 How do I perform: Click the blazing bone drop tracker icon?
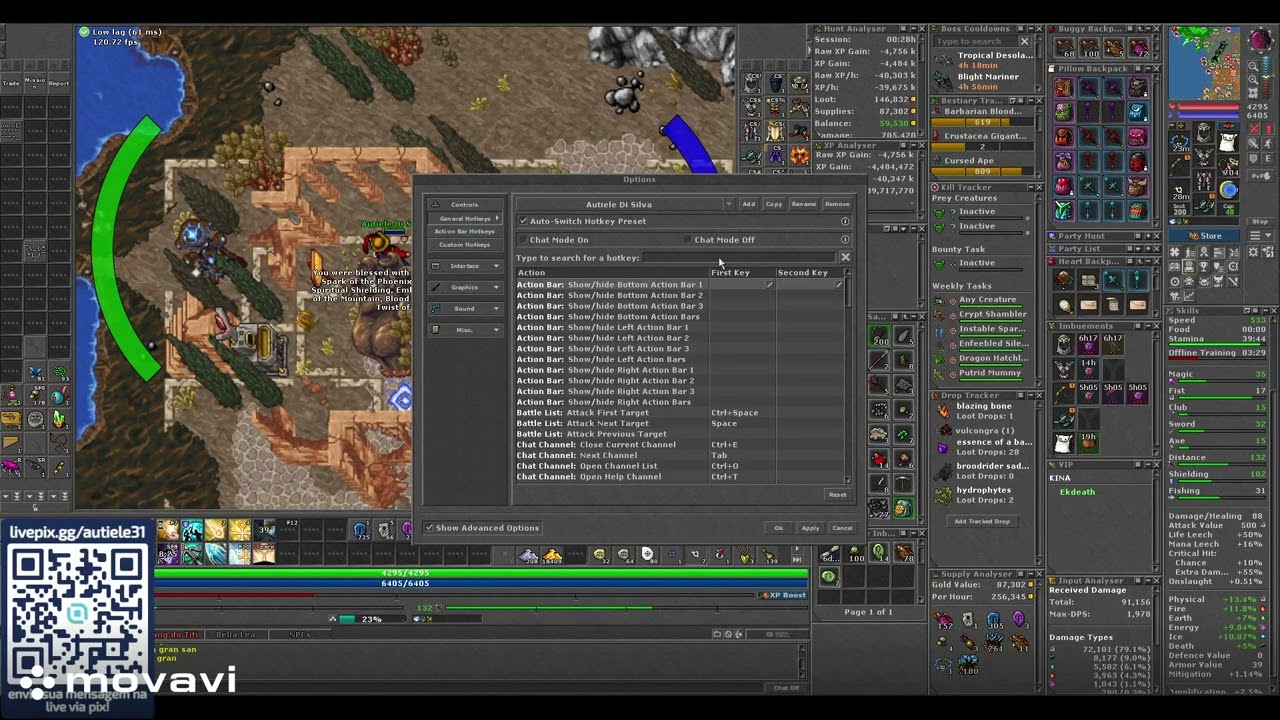943,411
